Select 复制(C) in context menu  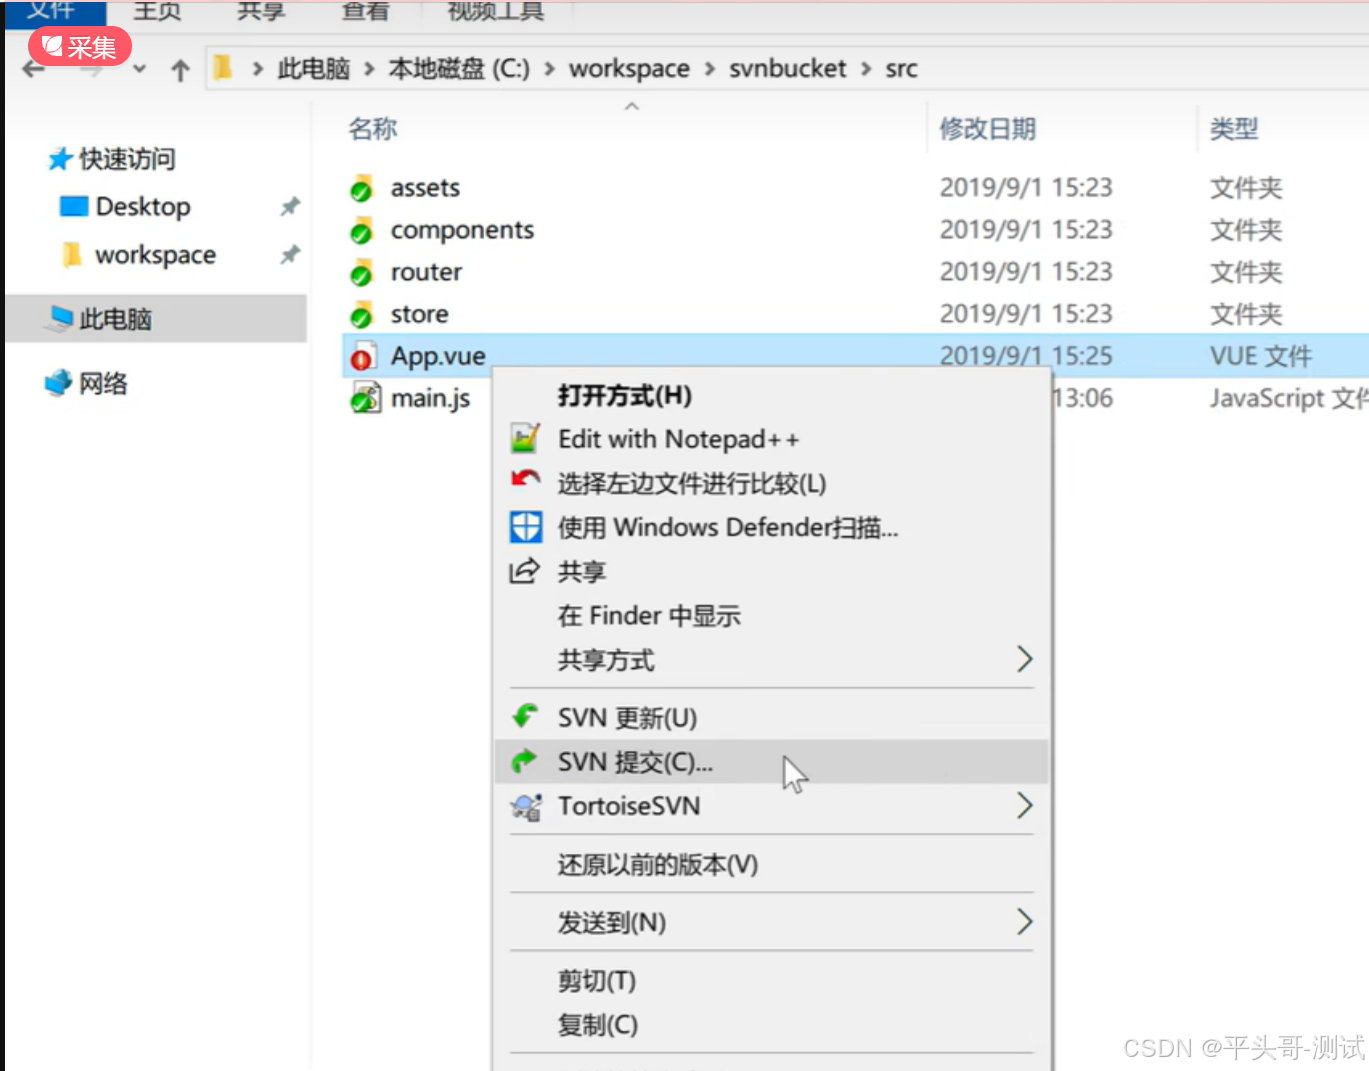pos(771,1024)
